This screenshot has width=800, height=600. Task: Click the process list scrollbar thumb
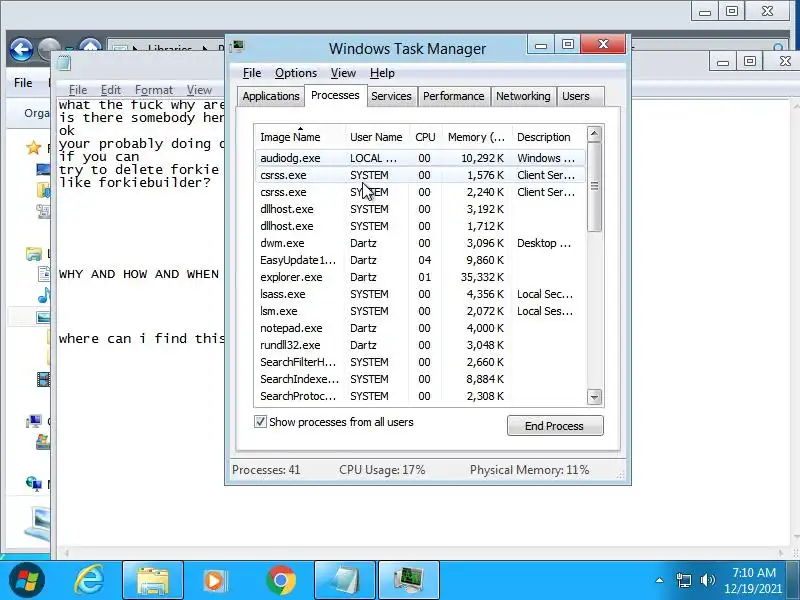pos(594,187)
